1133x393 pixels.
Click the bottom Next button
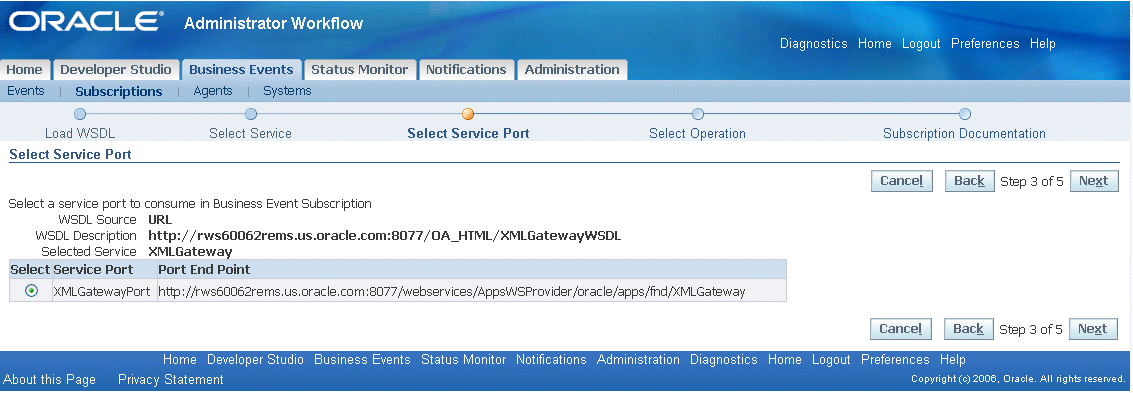[1093, 329]
